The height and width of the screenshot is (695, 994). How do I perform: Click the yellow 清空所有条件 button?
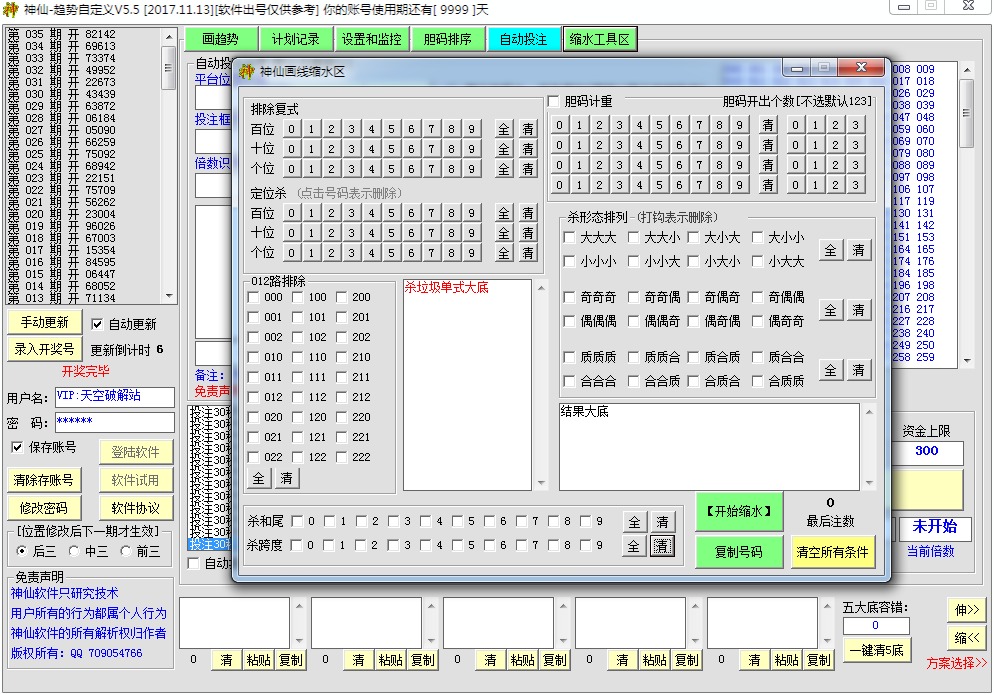tap(834, 552)
